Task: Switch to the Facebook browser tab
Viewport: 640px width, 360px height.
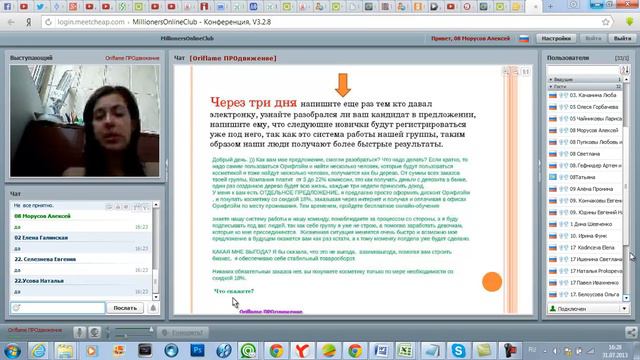Action: coord(7,7)
